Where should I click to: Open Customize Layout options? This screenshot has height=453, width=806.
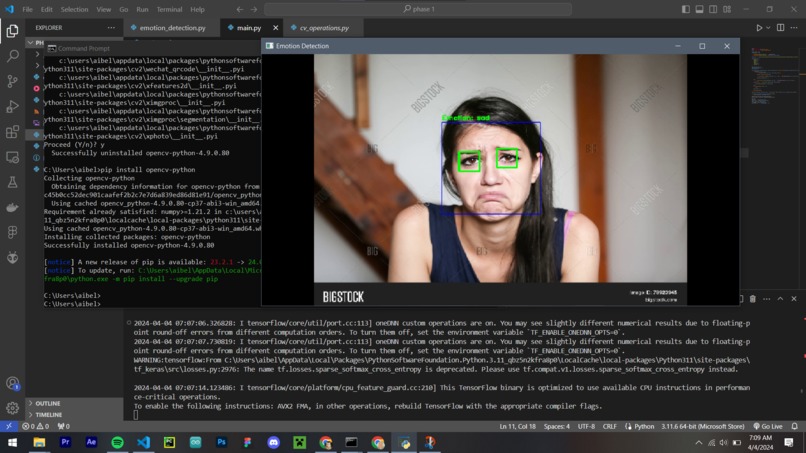(727, 9)
